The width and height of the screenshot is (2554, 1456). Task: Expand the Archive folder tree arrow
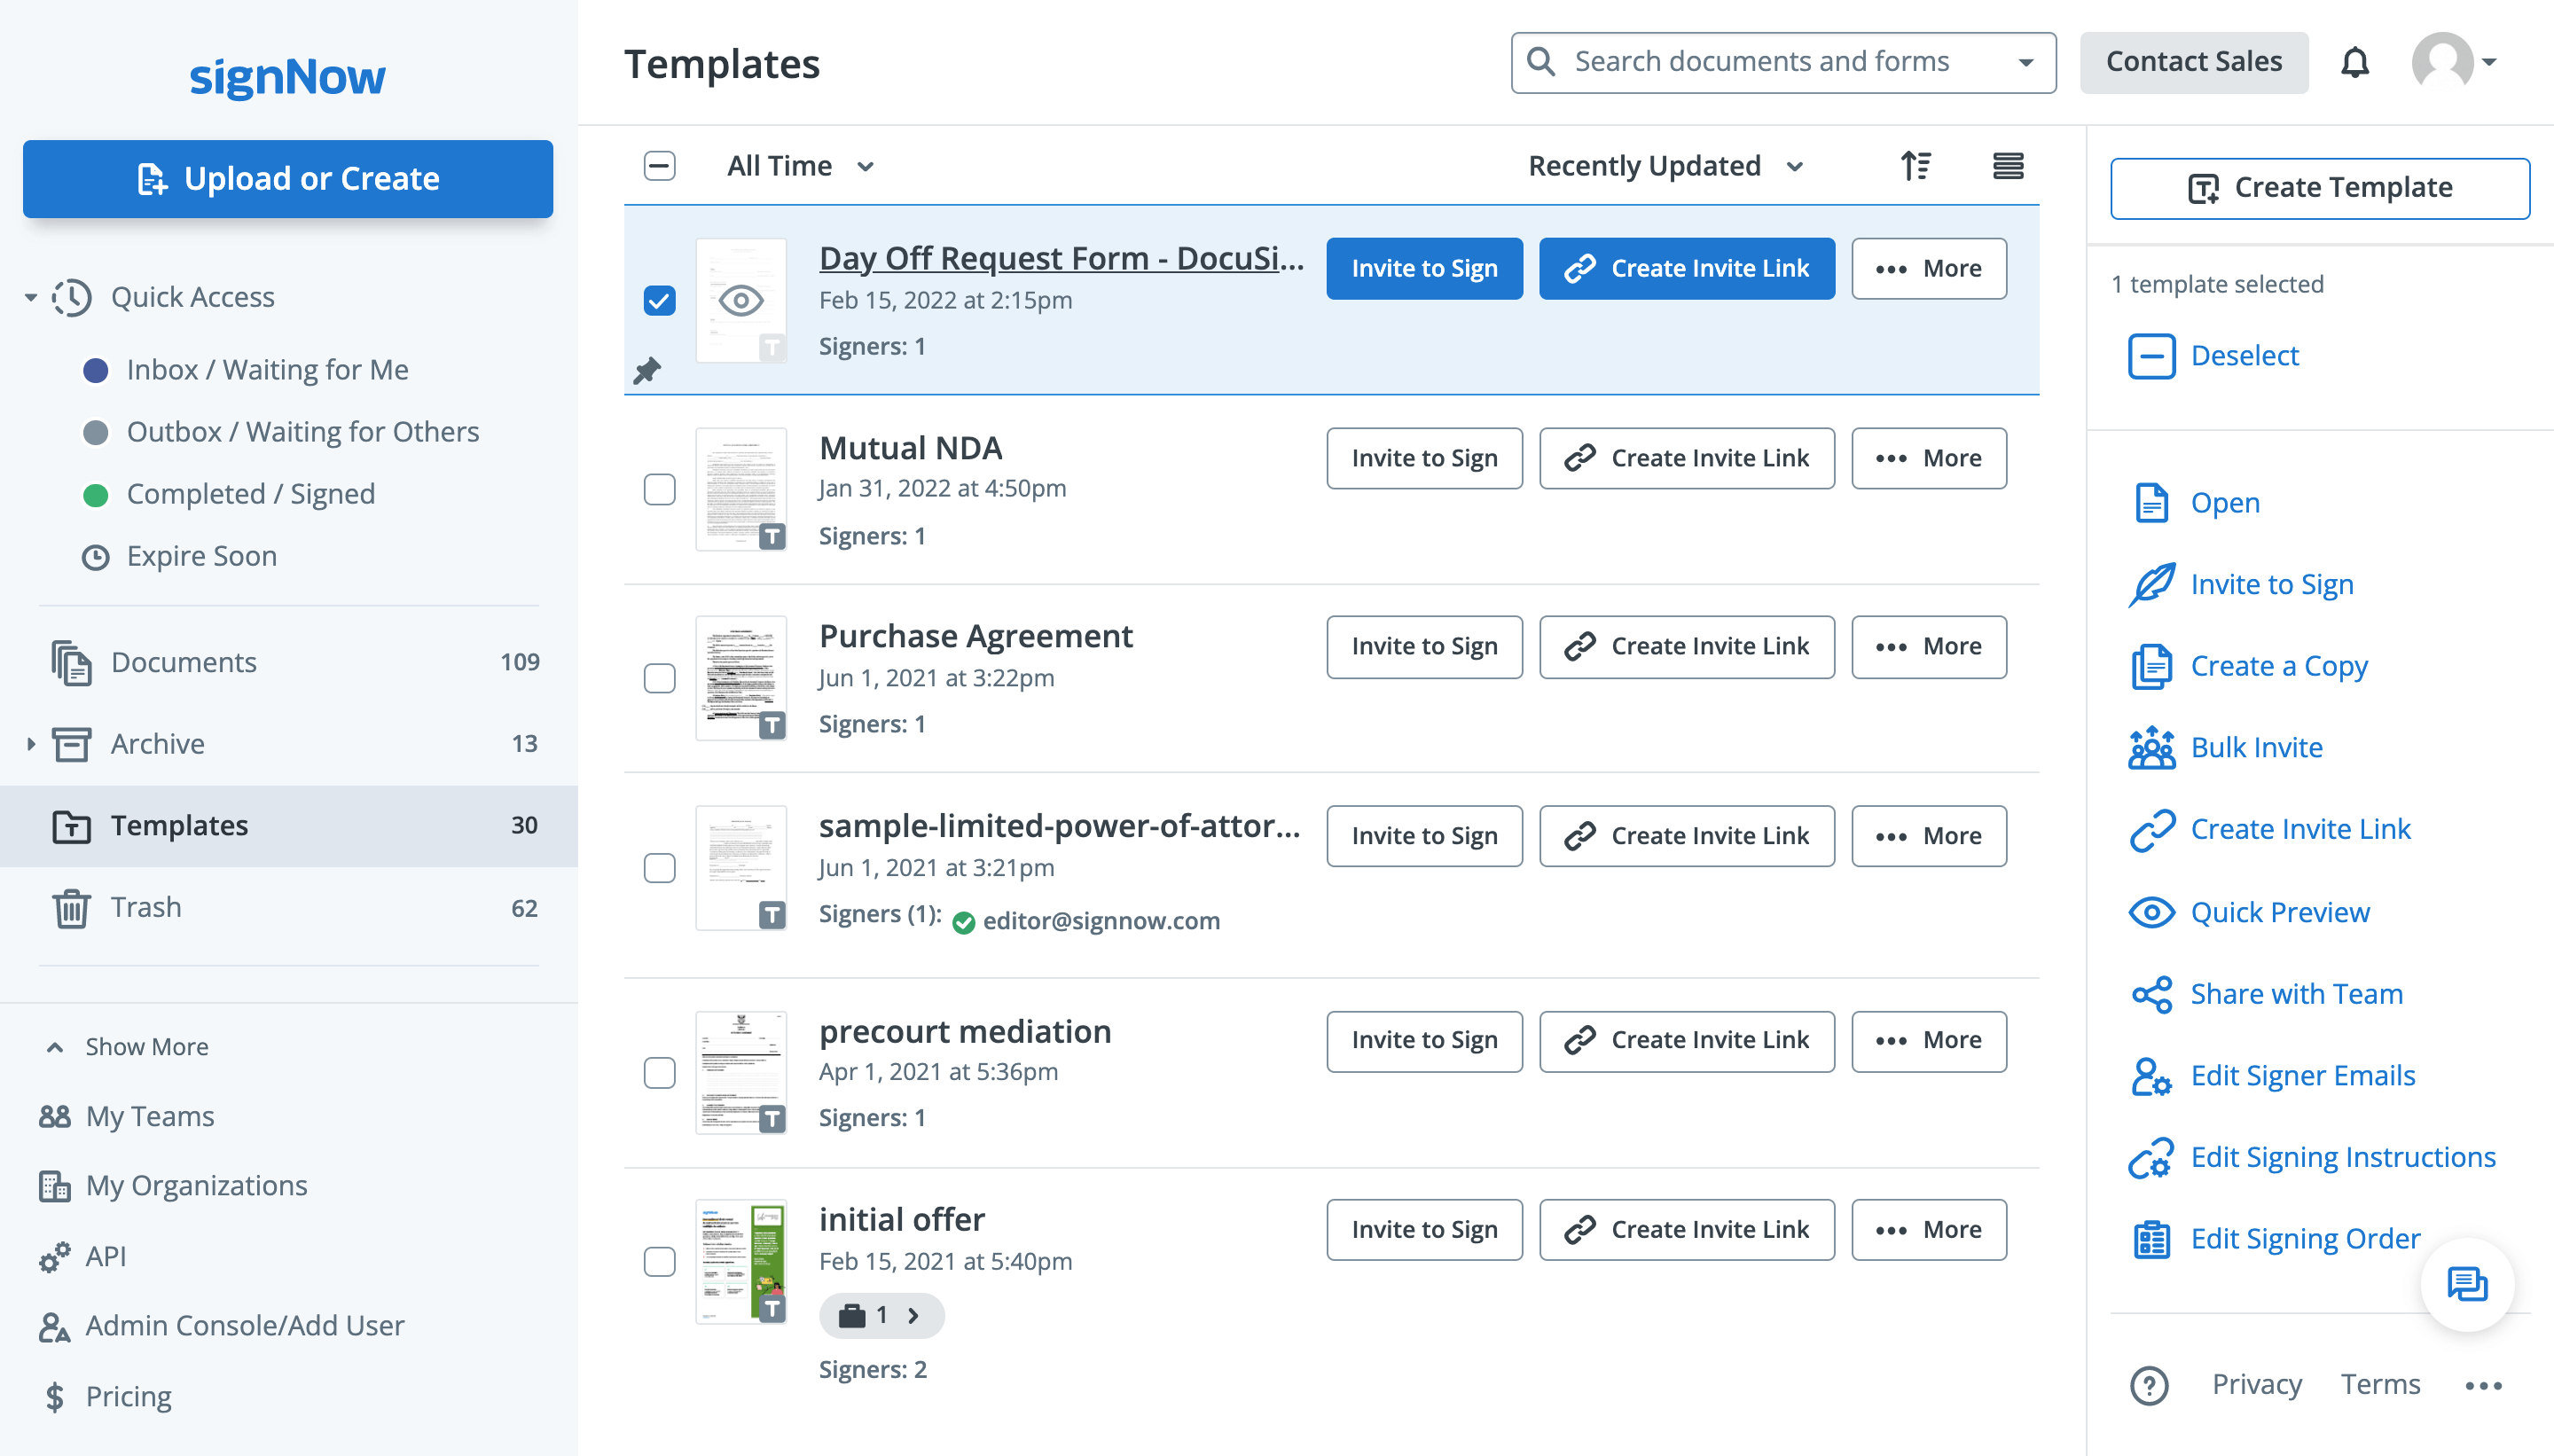tap(31, 744)
